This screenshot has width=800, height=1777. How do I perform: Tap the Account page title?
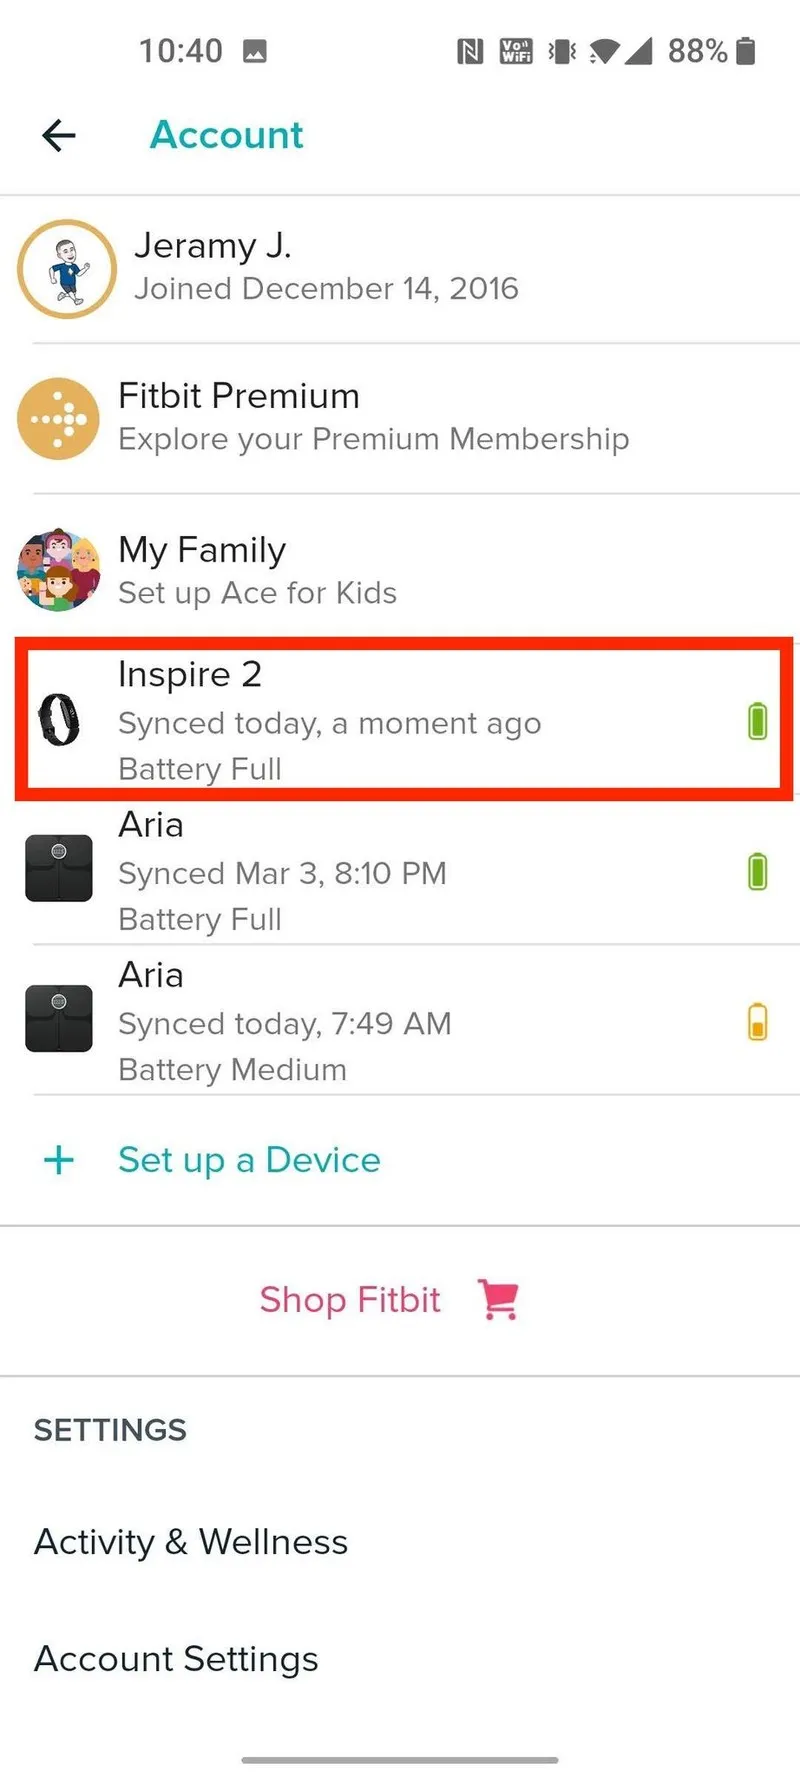click(226, 135)
